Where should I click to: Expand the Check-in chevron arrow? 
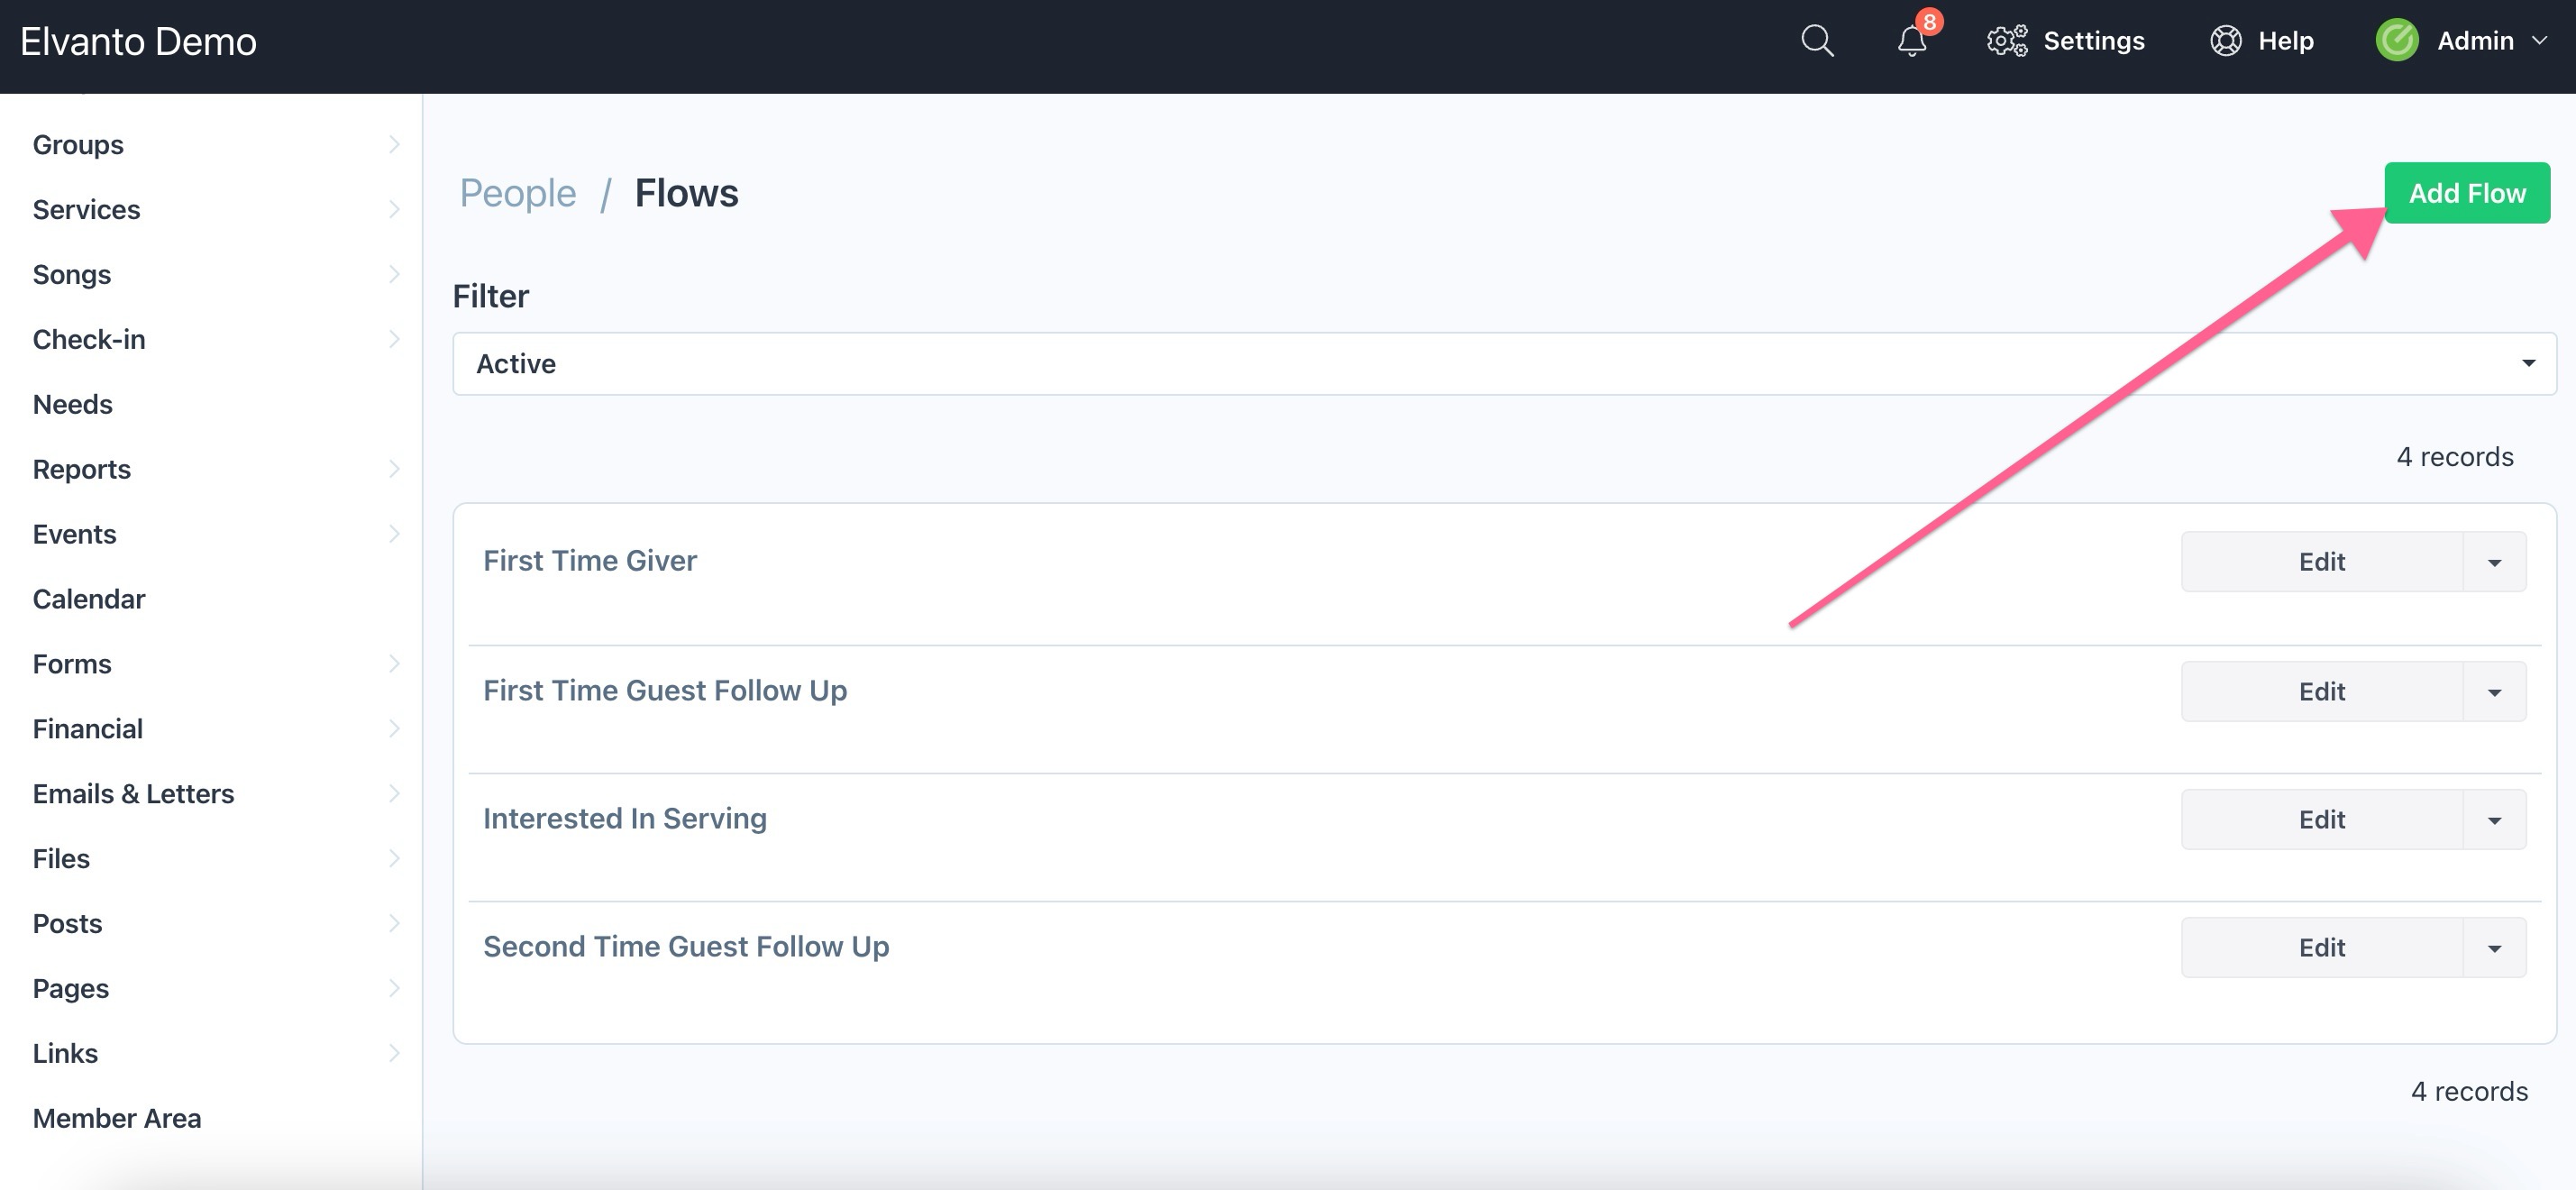(394, 340)
